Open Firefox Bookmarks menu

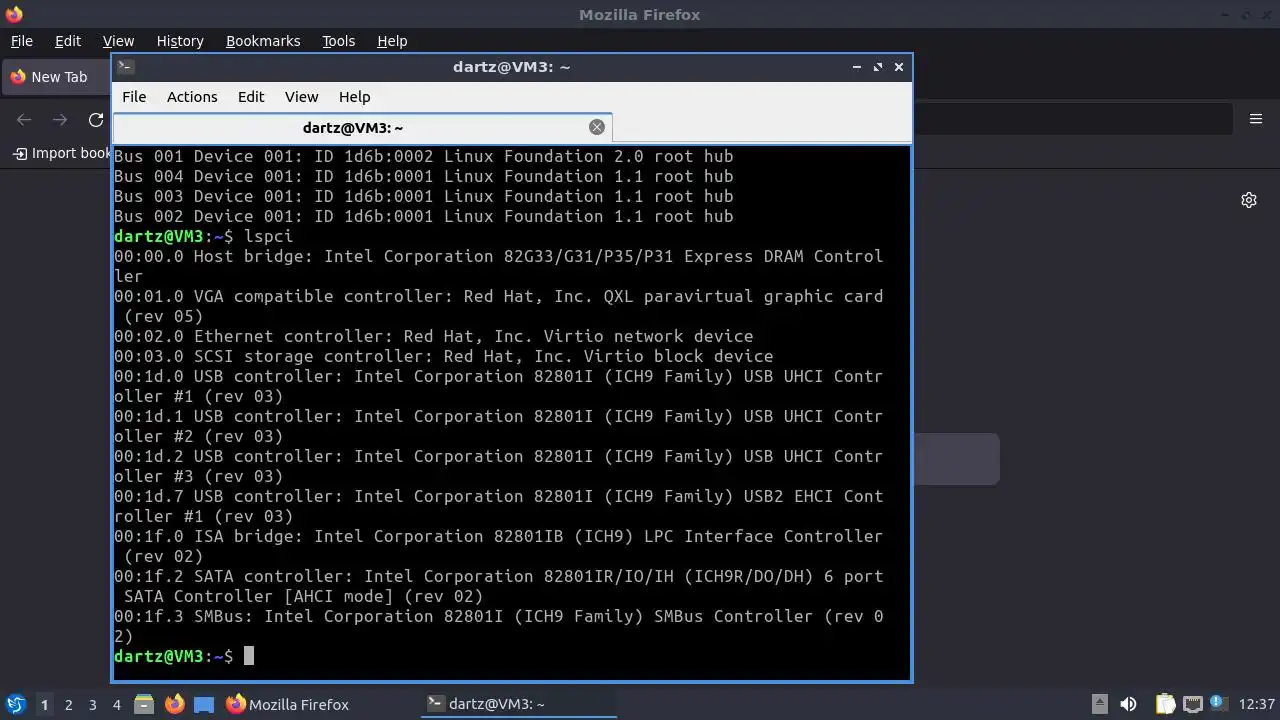tap(263, 41)
